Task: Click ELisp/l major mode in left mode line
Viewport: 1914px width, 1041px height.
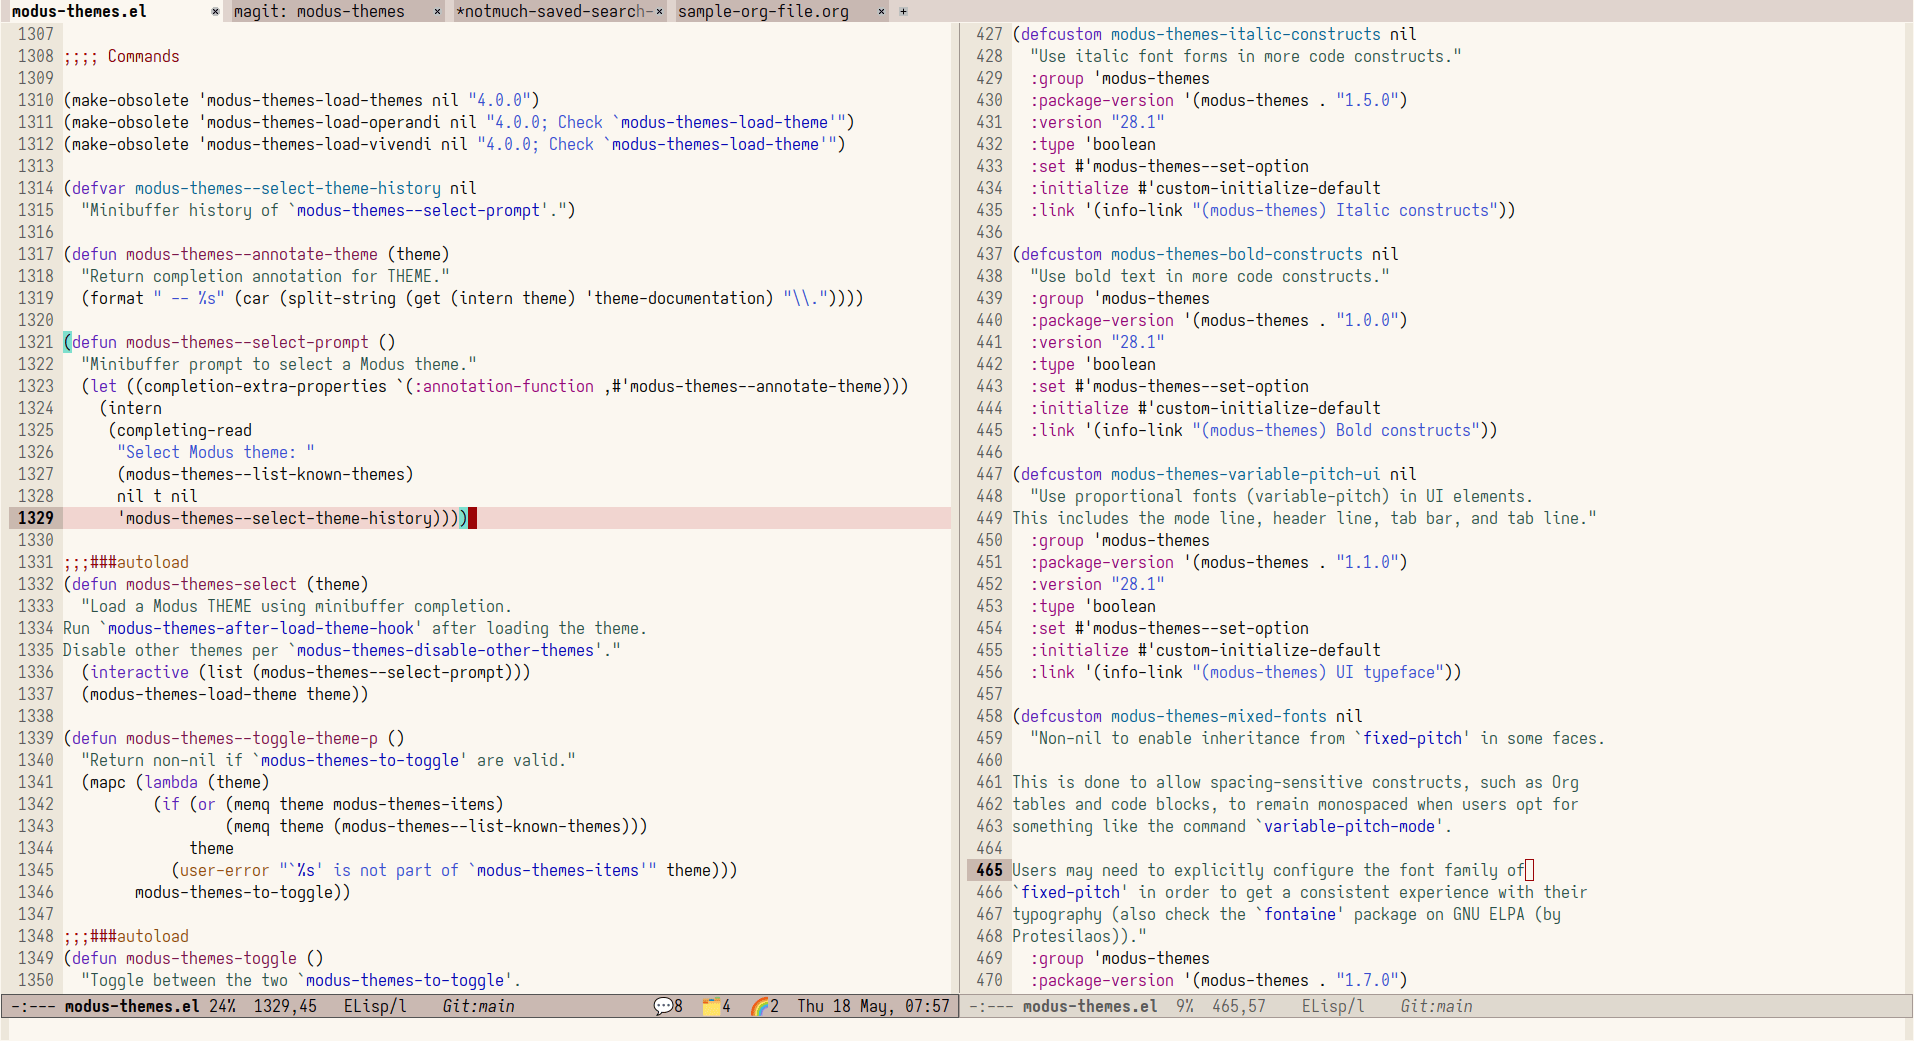Action: pos(375,1006)
